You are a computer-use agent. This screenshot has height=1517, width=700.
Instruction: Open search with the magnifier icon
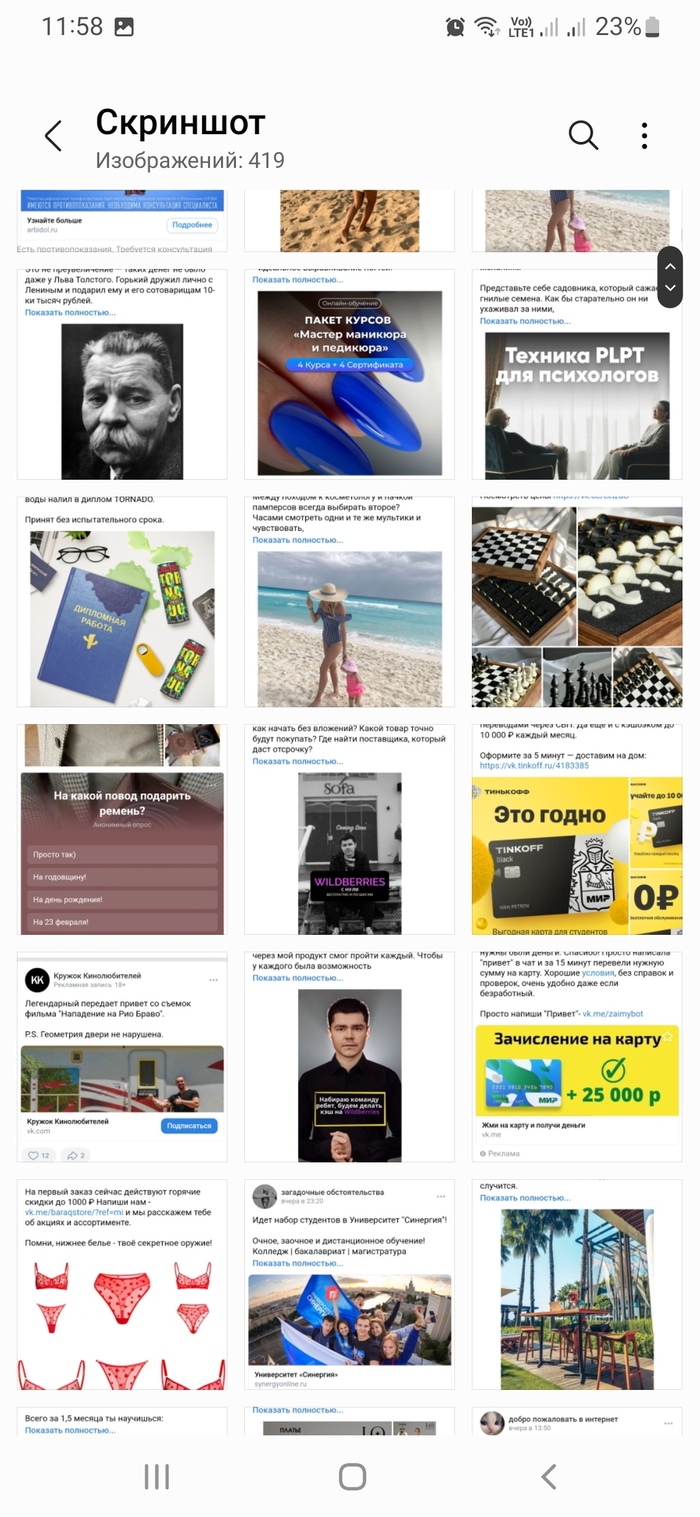pyautogui.click(x=583, y=135)
